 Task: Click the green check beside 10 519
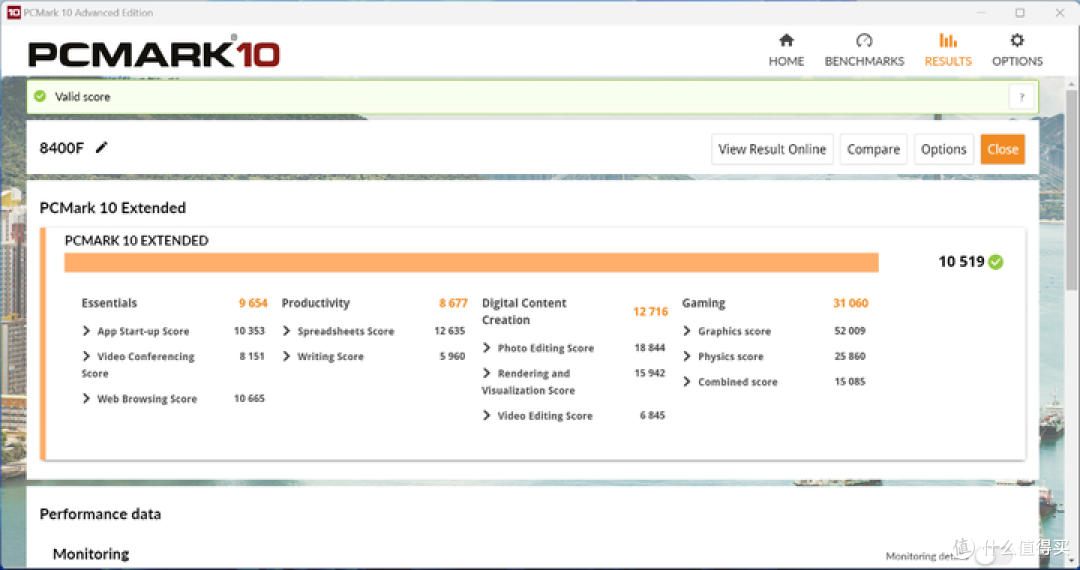tap(995, 262)
